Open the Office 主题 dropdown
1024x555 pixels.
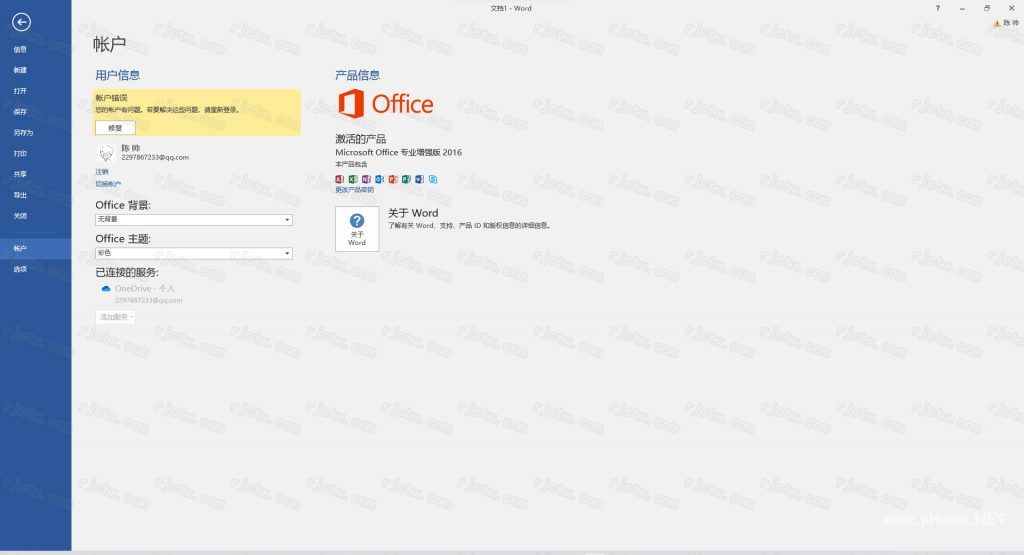click(194, 253)
